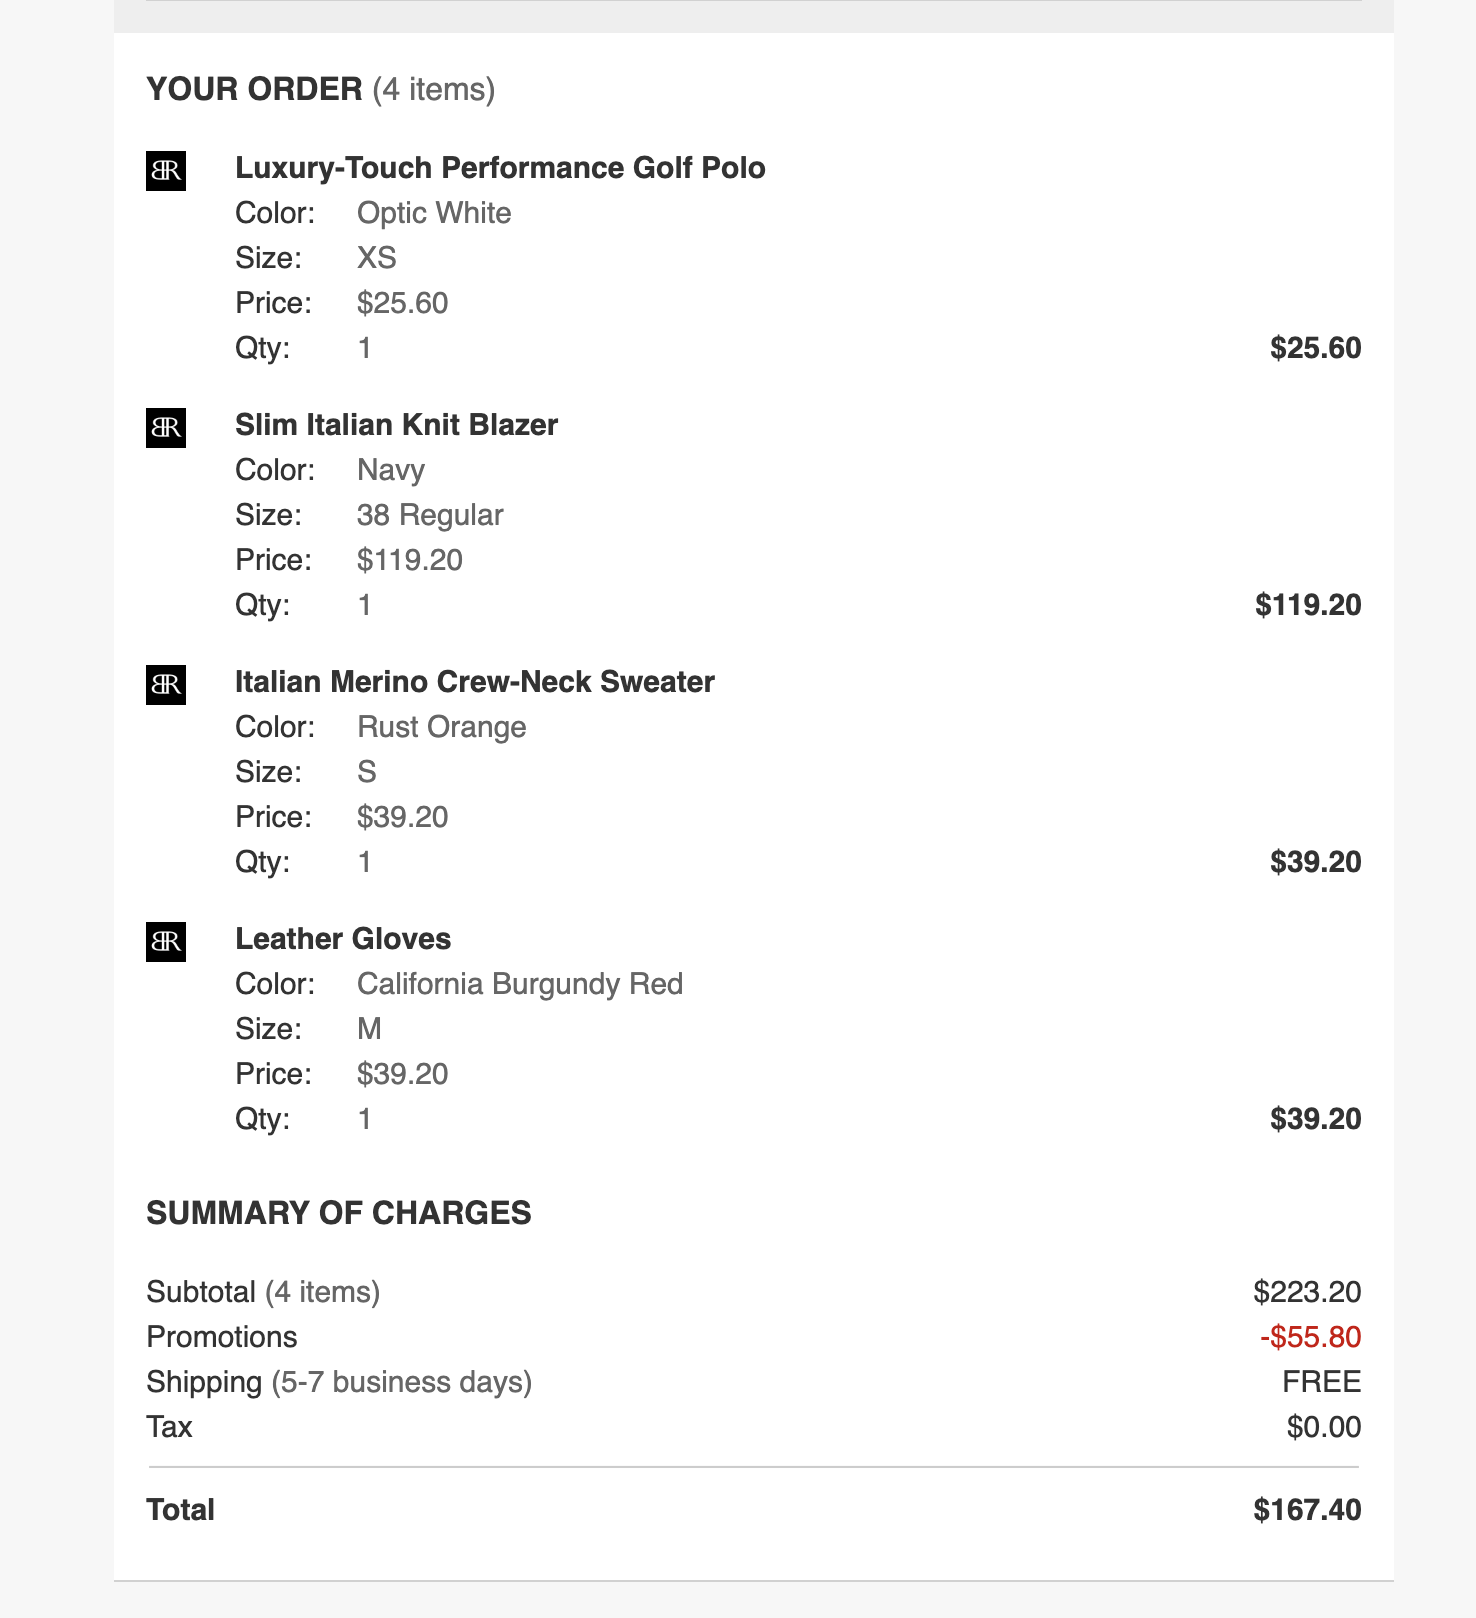The image size is (1476, 1618).
Task: Open Leather Gloves product title
Action: click(x=343, y=939)
